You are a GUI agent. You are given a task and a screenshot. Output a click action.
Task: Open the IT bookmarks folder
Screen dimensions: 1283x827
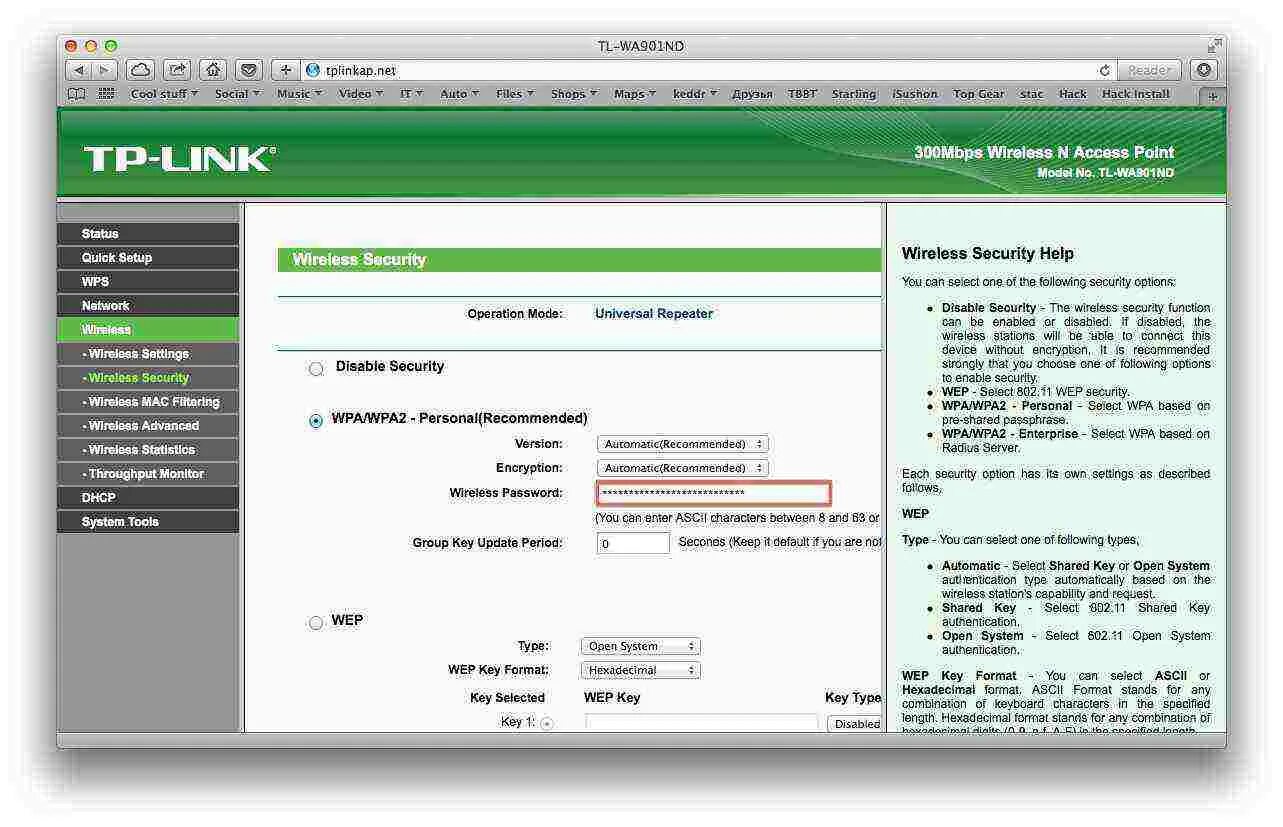coord(411,94)
